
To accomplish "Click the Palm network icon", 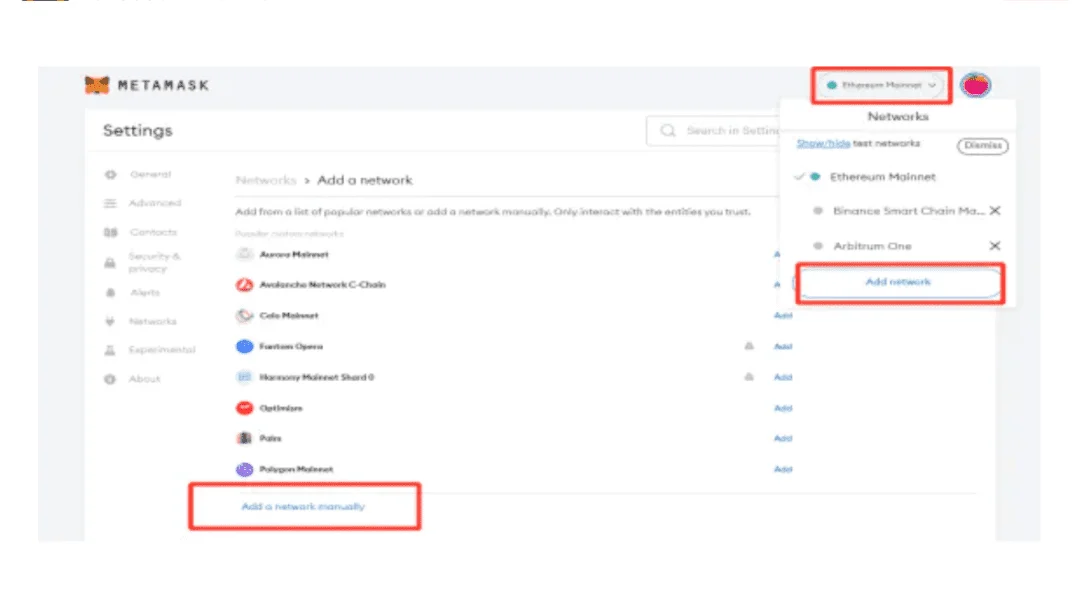I will click(x=244, y=438).
